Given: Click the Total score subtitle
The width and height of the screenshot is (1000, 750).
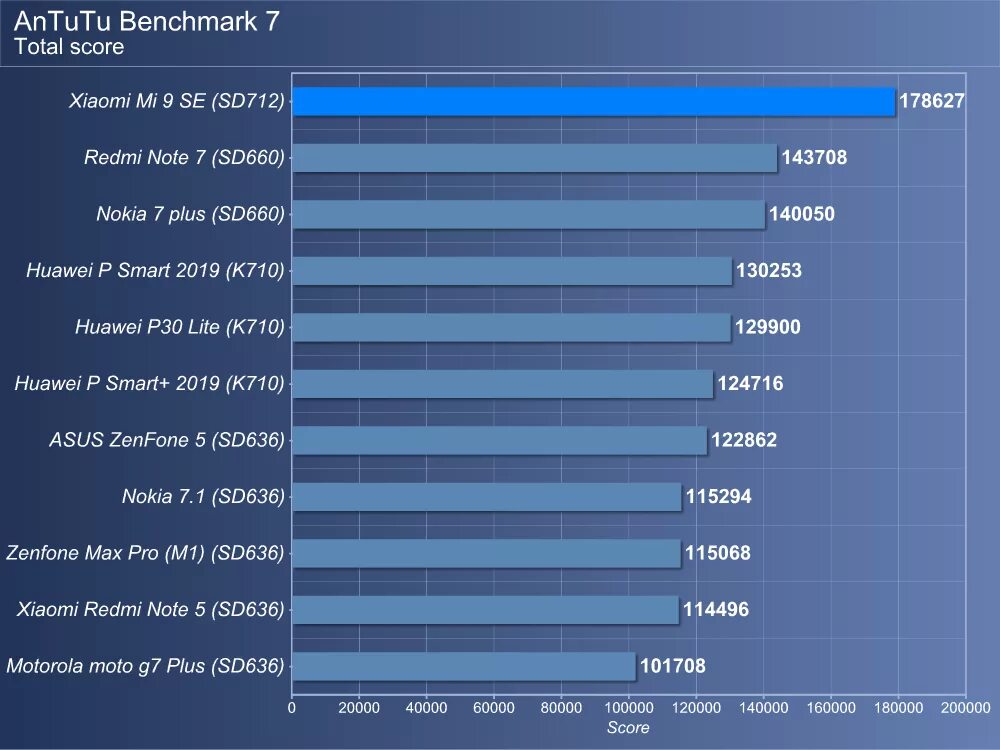Looking at the screenshot, I should coord(69,47).
